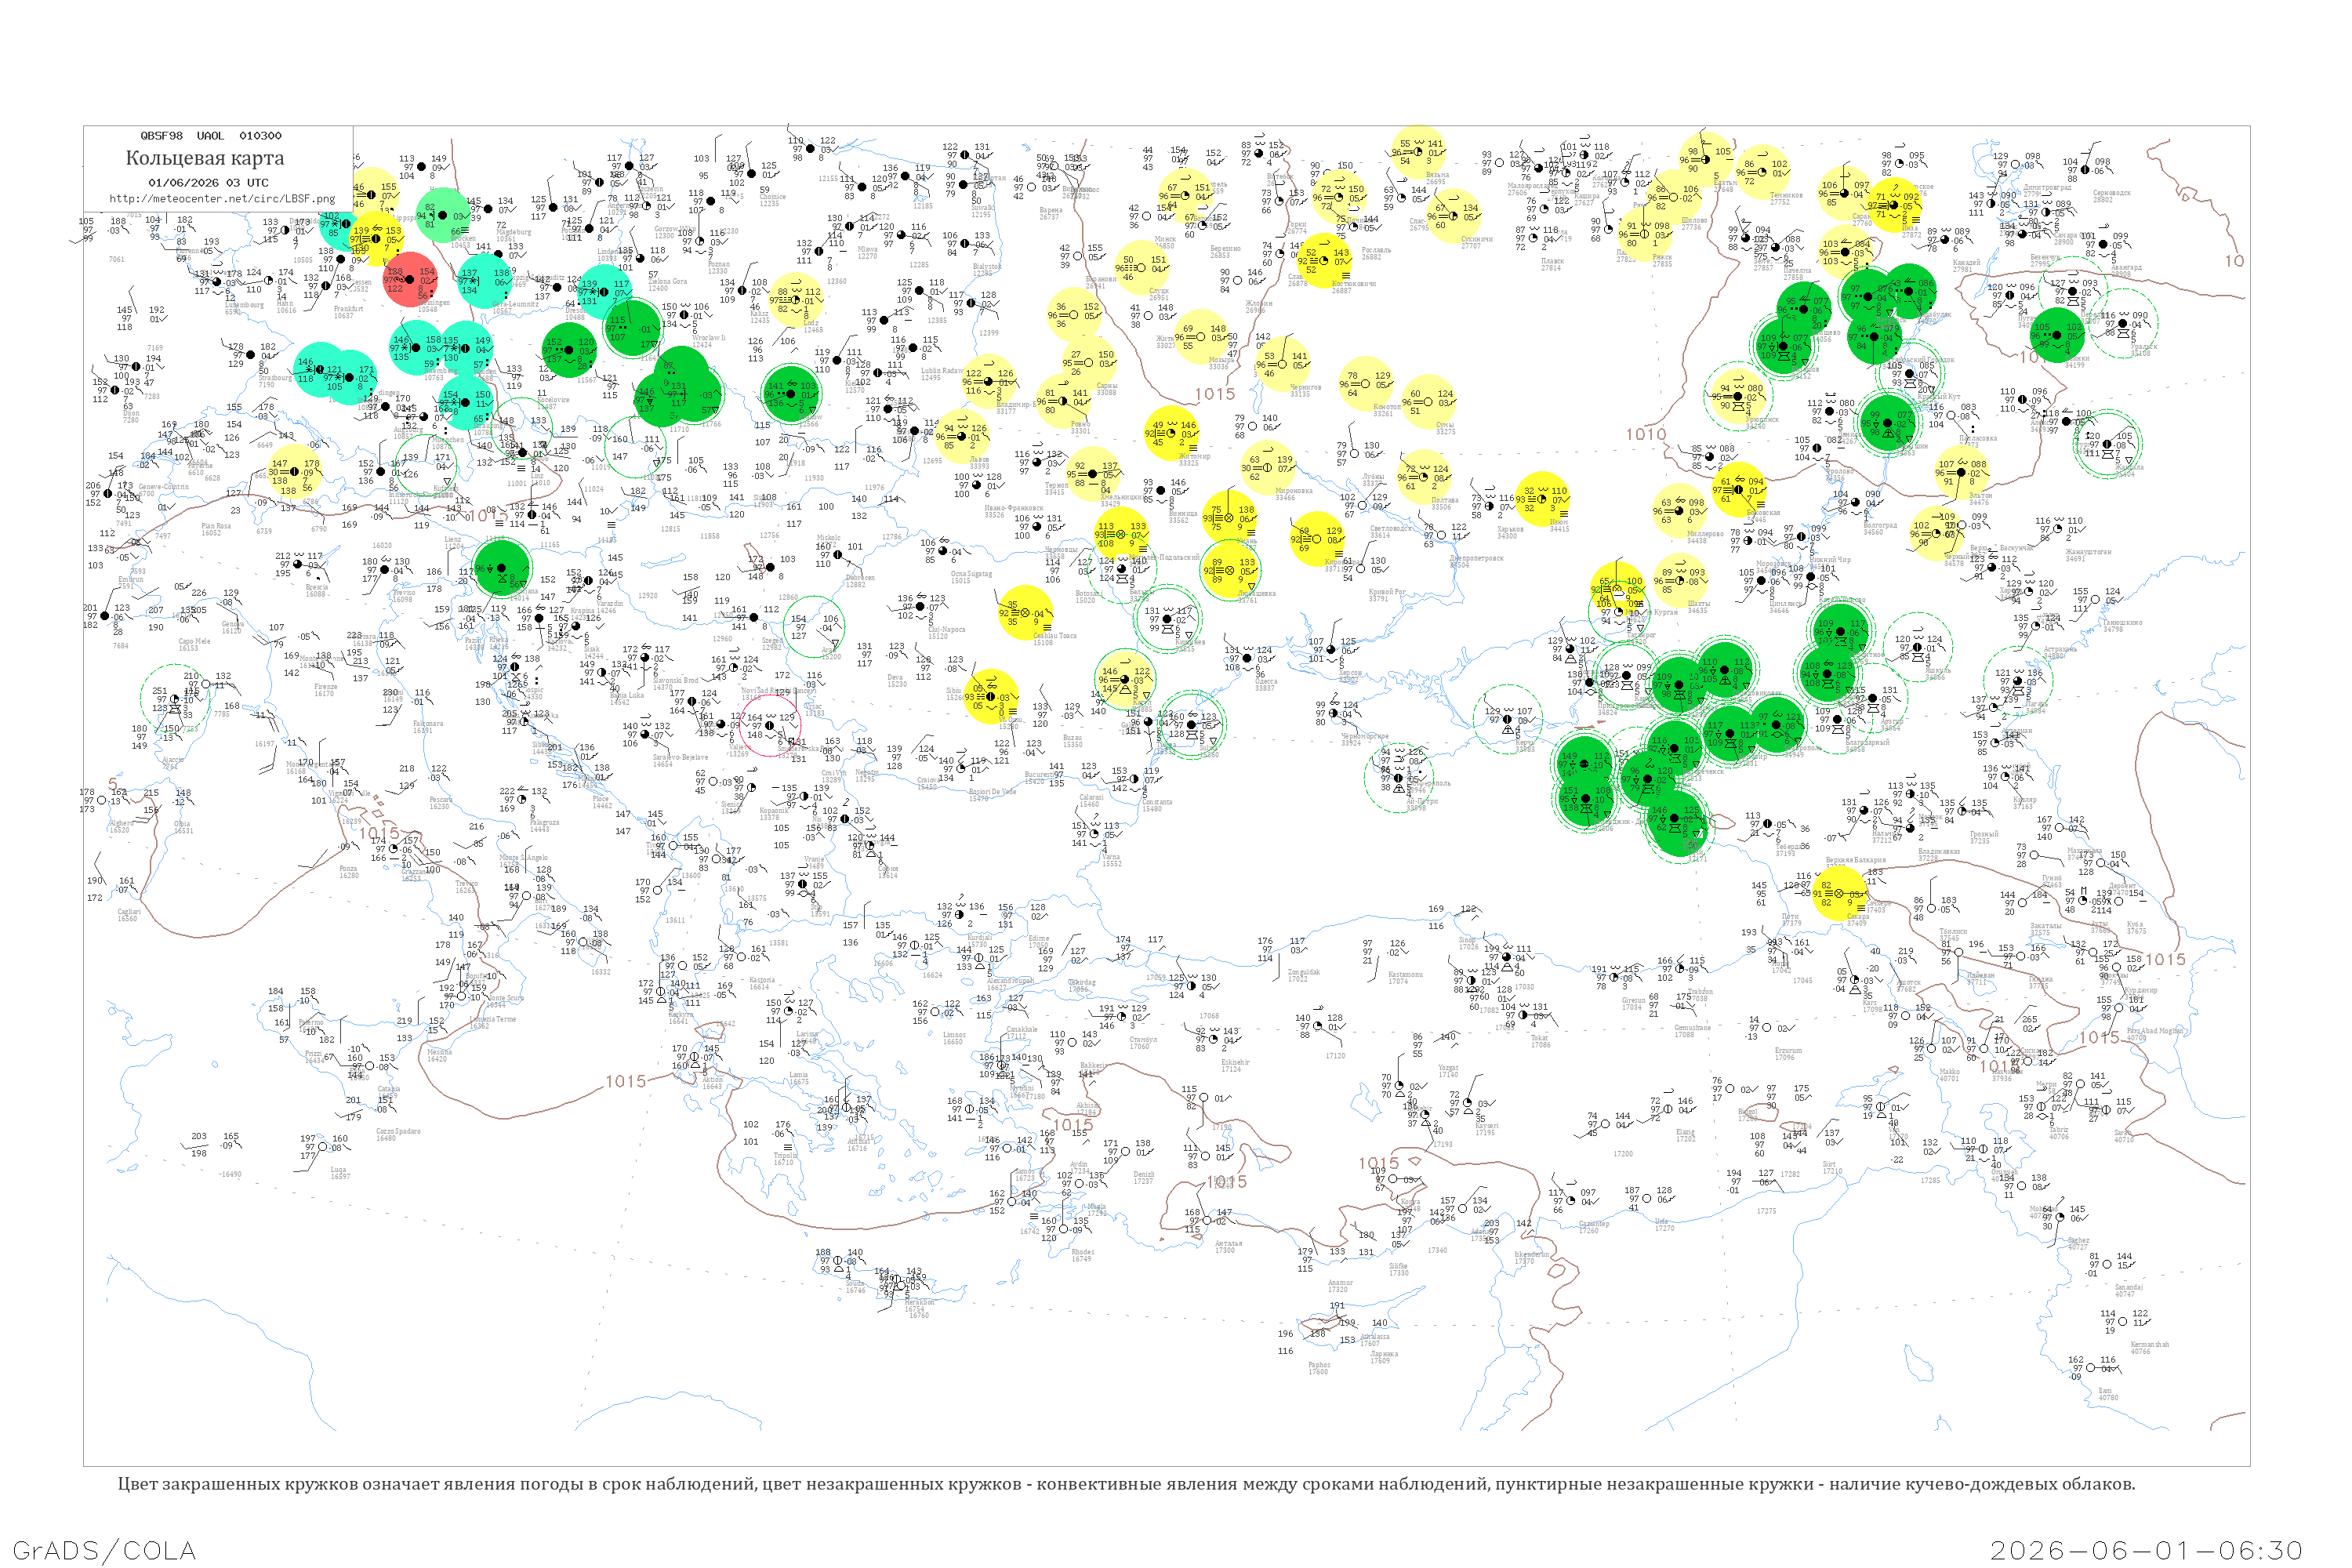
Task: Click the 'Mlawa 12270' station label
Action: tap(867, 253)
